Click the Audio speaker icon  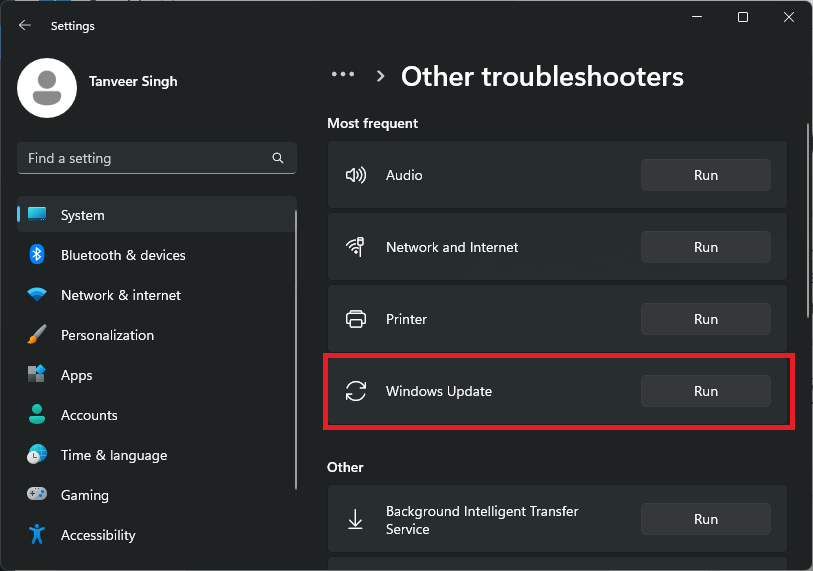click(356, 175)
